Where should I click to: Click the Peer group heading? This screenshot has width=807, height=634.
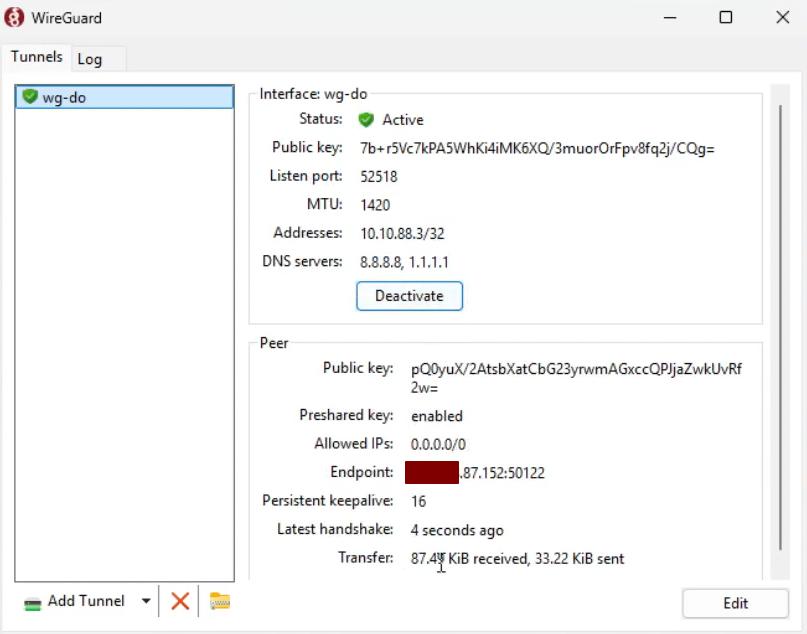point(274,343)
